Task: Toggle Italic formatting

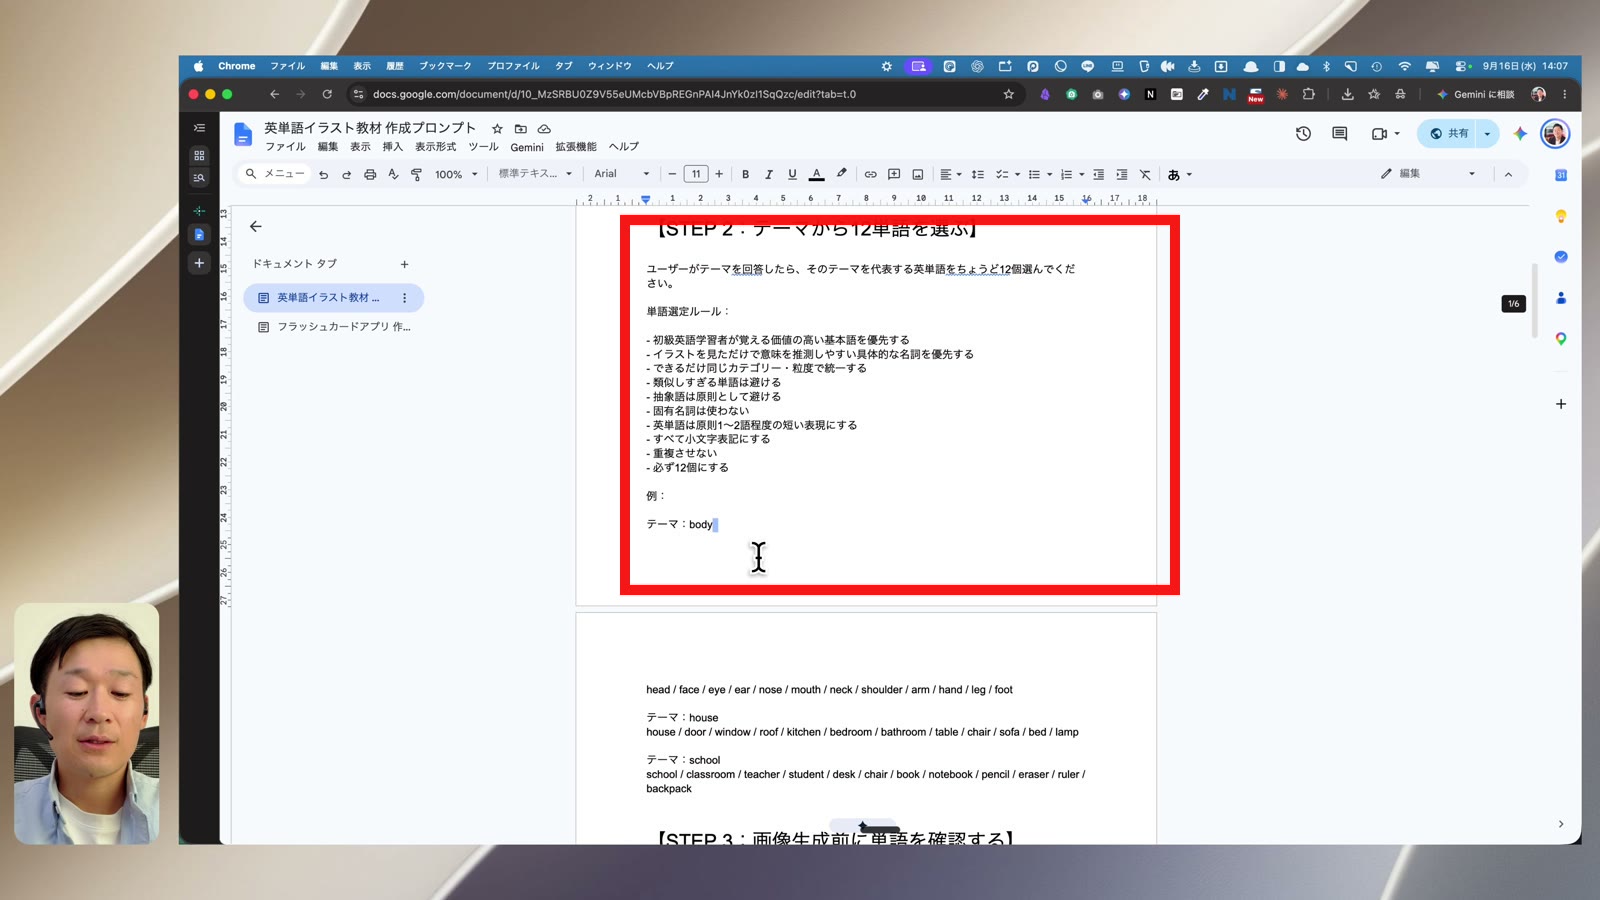Action: pyautogui.click(x=769, y=174)
